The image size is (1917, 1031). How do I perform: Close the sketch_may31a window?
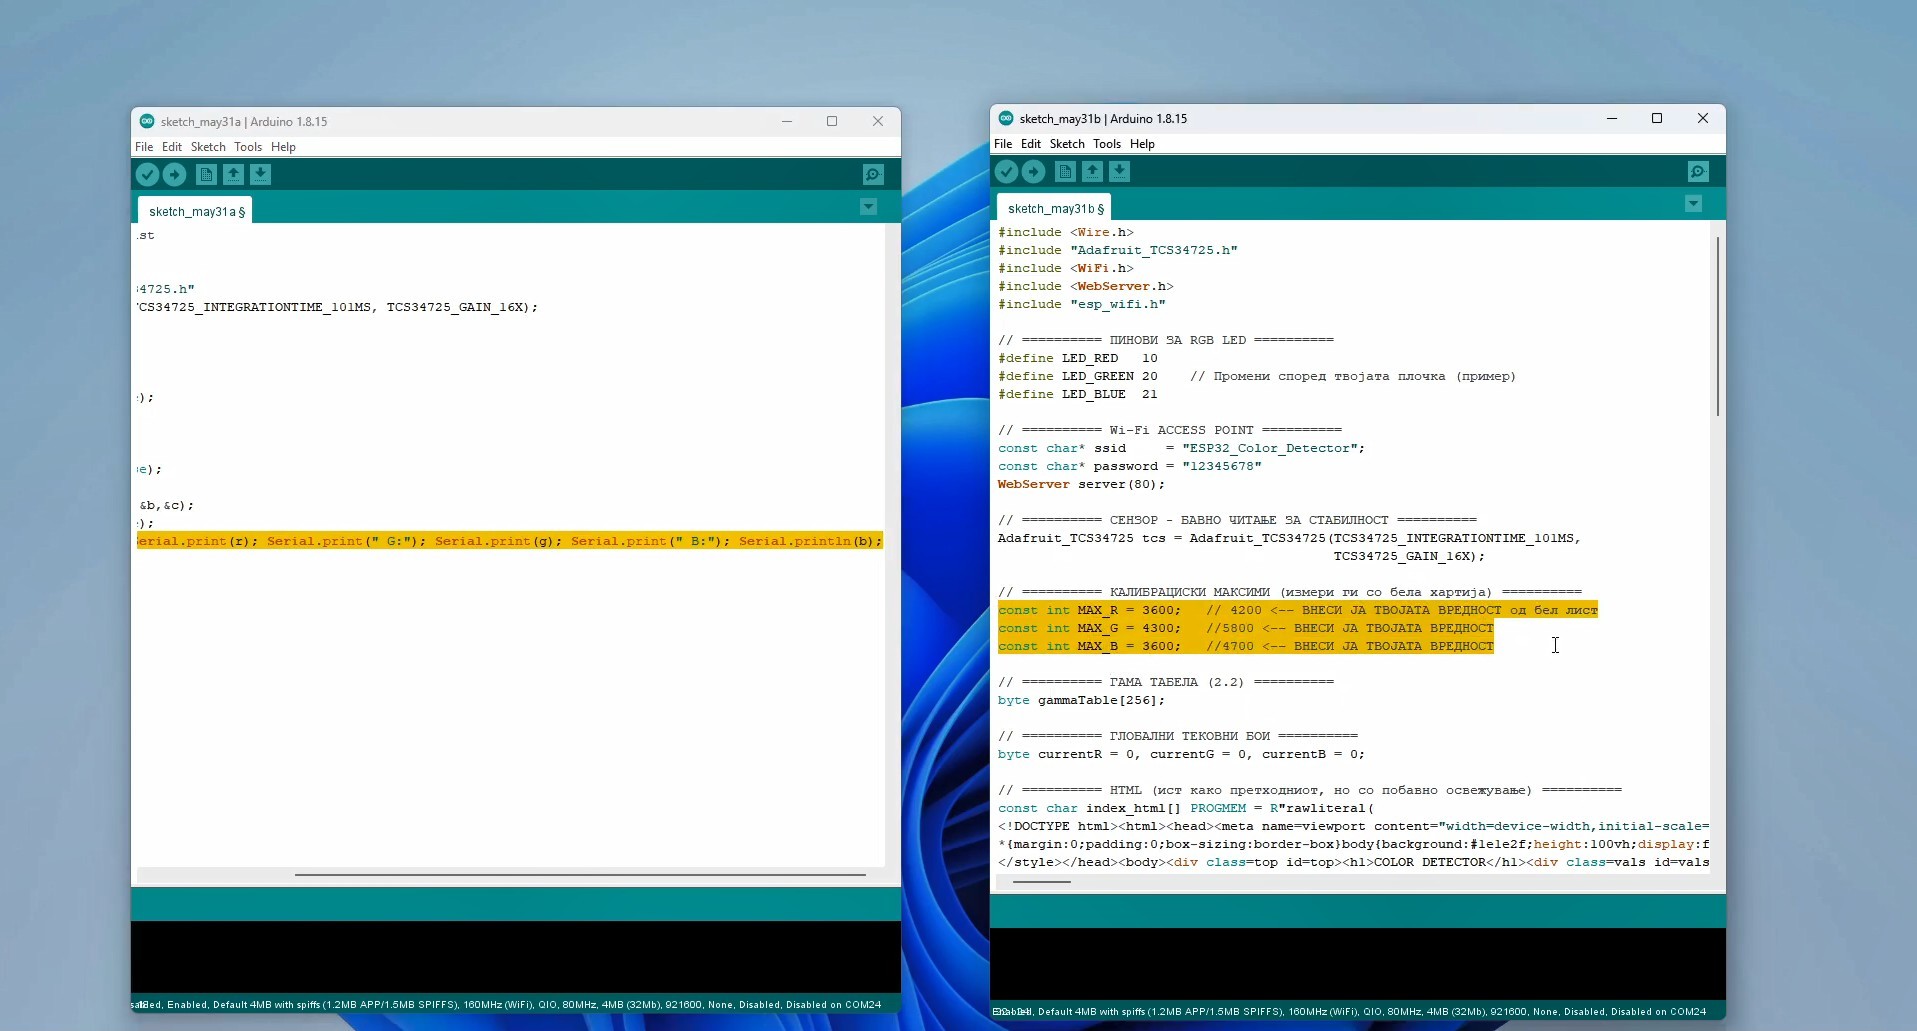878,121
